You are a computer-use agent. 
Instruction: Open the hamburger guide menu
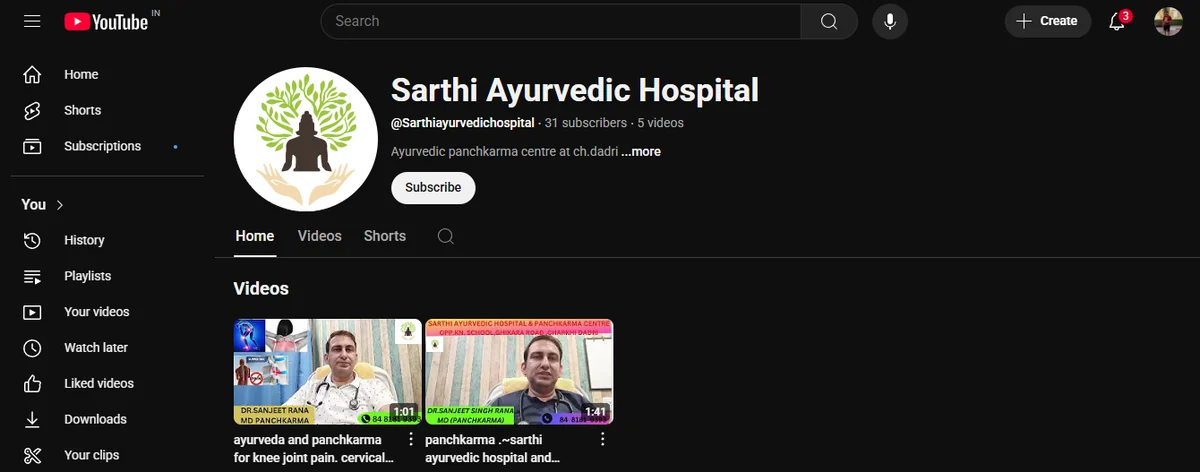(x=32, y=21)
